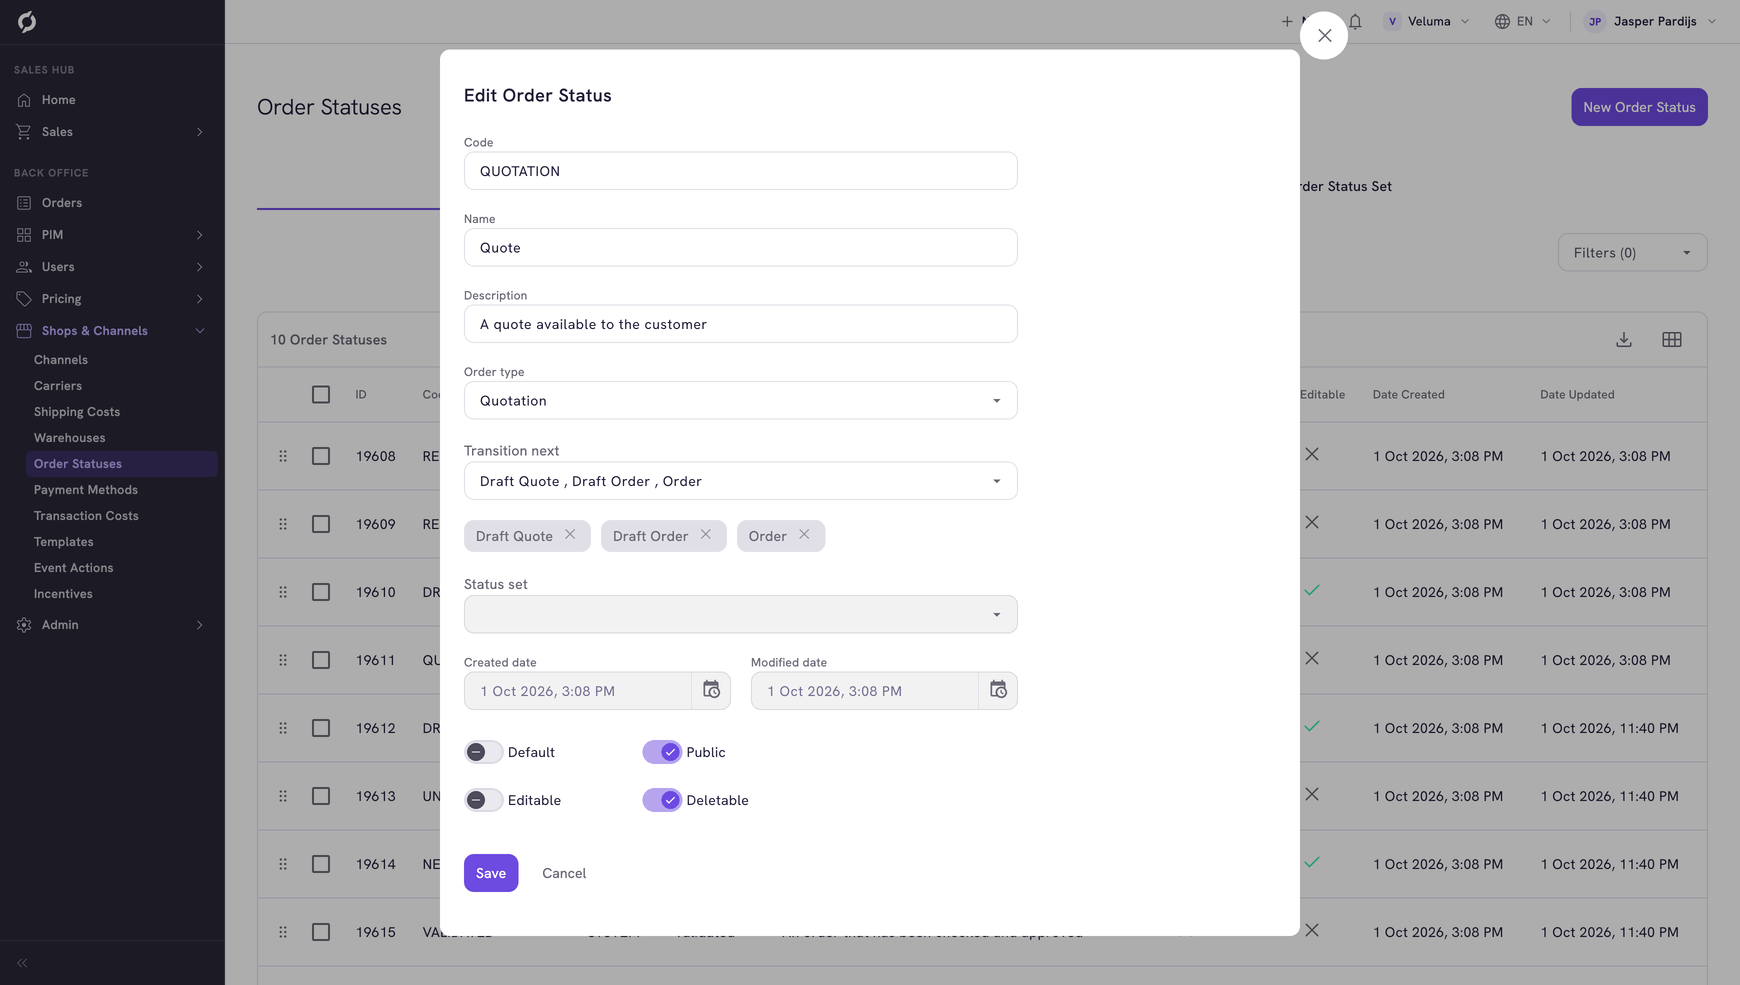
Task: Open the Veluma organization dropdown
Action: [1427, 21]
